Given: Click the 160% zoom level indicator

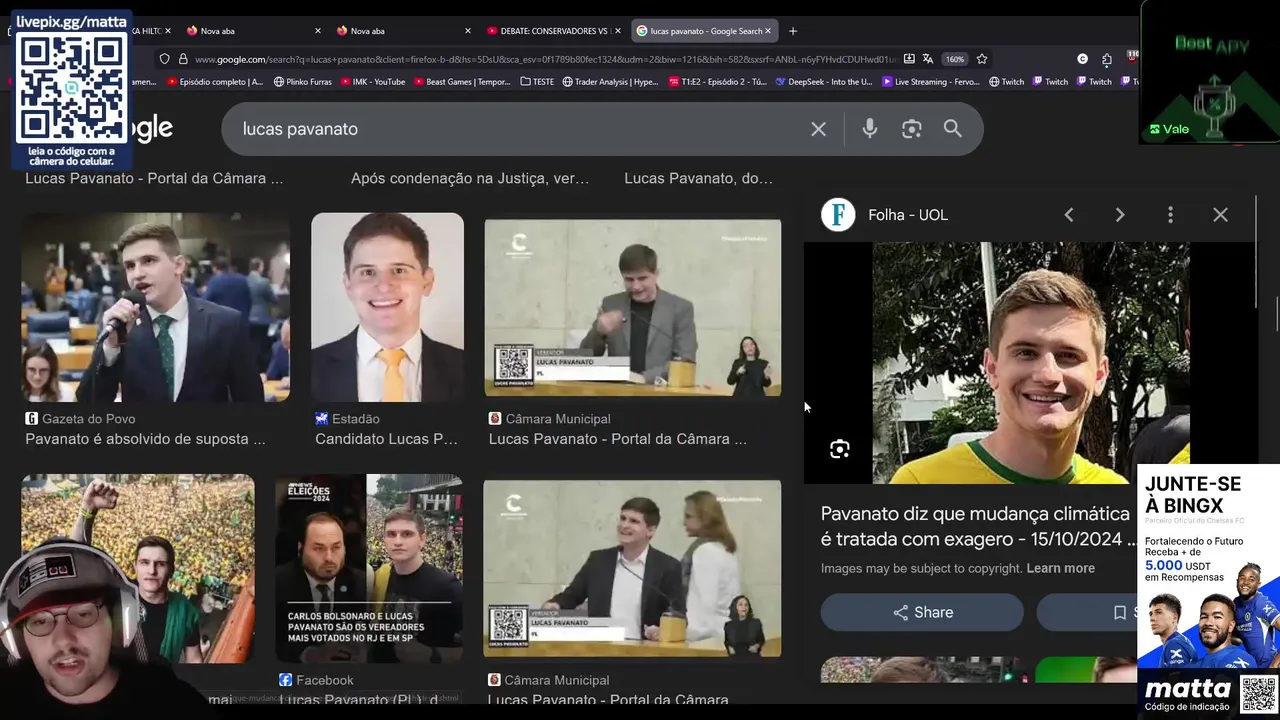Looking at the screenshot, I should click(955, 59).
